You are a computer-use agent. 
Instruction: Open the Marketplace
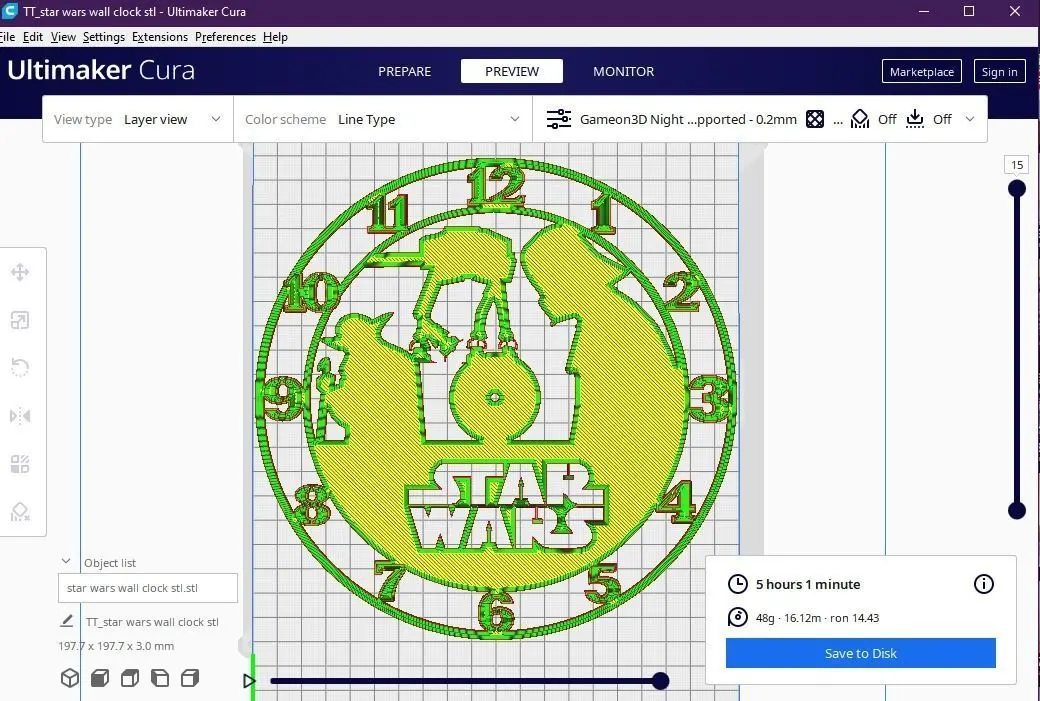click(x=922, y=72)
